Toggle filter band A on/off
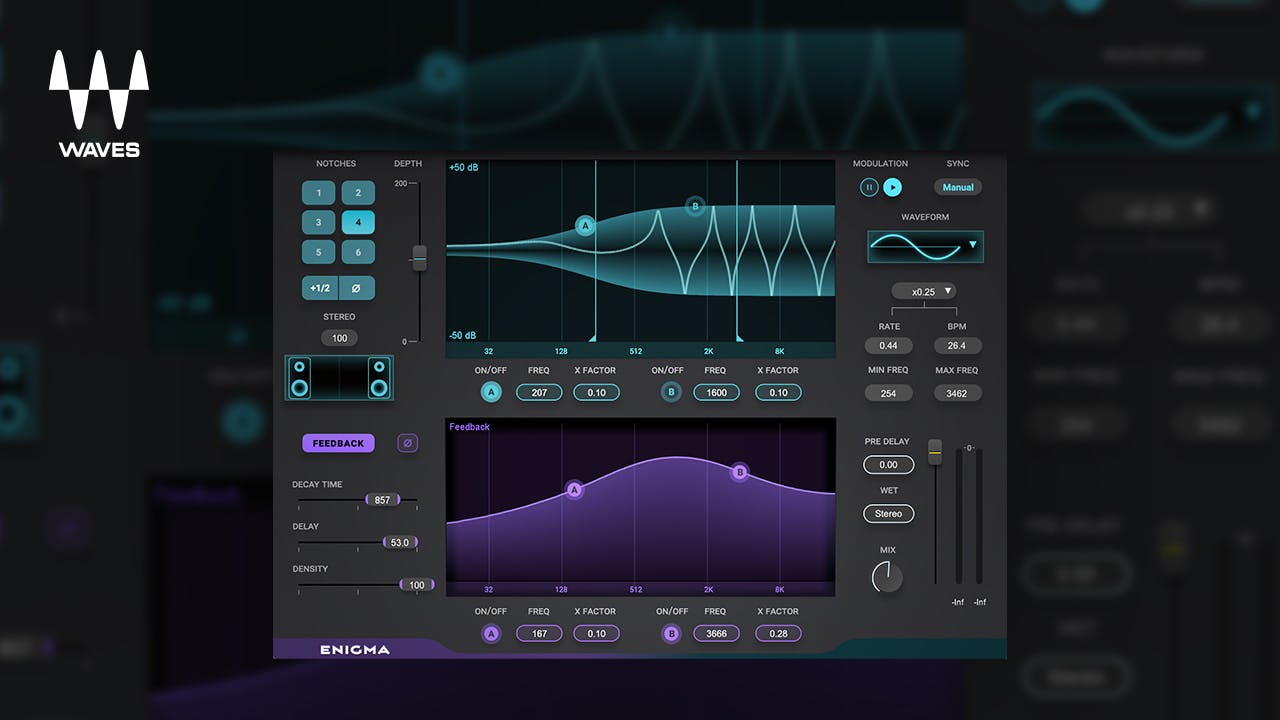 [x=491, y=392]
